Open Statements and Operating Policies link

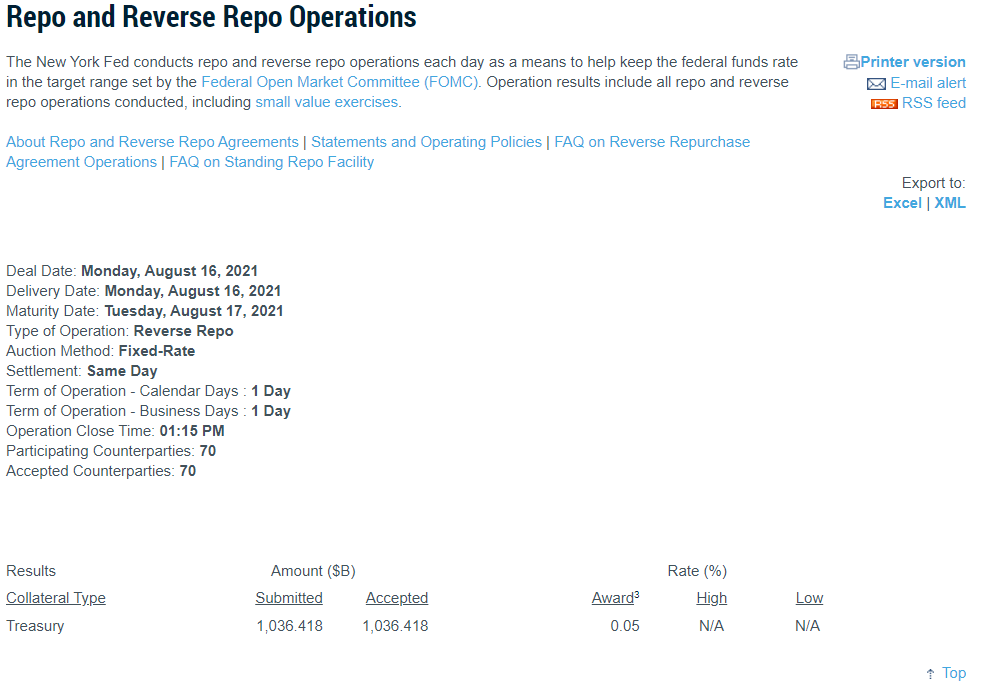point(426,142)
